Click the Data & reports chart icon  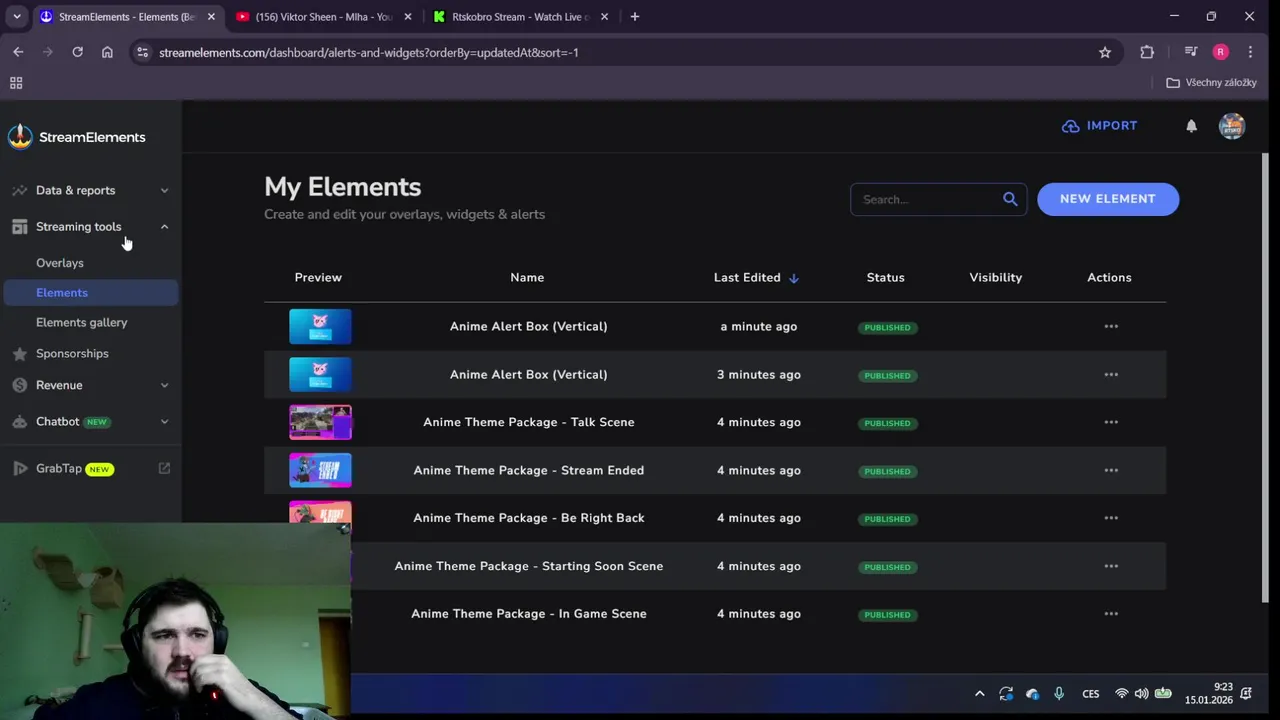point(19,190)
